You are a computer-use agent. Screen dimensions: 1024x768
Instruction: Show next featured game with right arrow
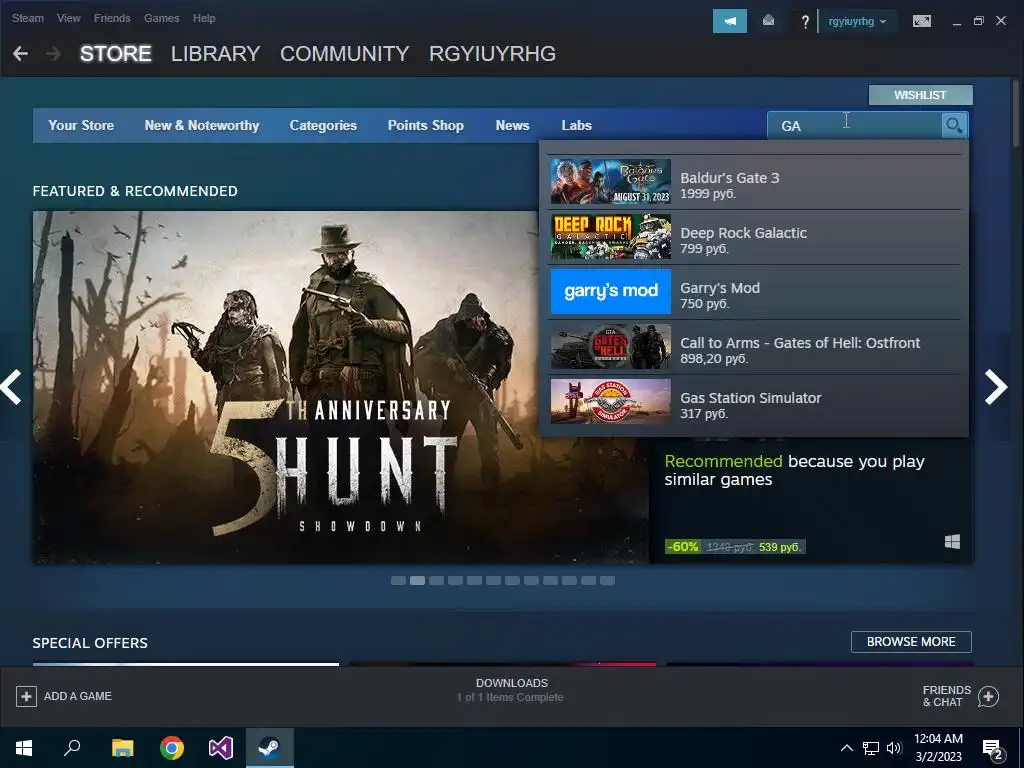point(996,387)
